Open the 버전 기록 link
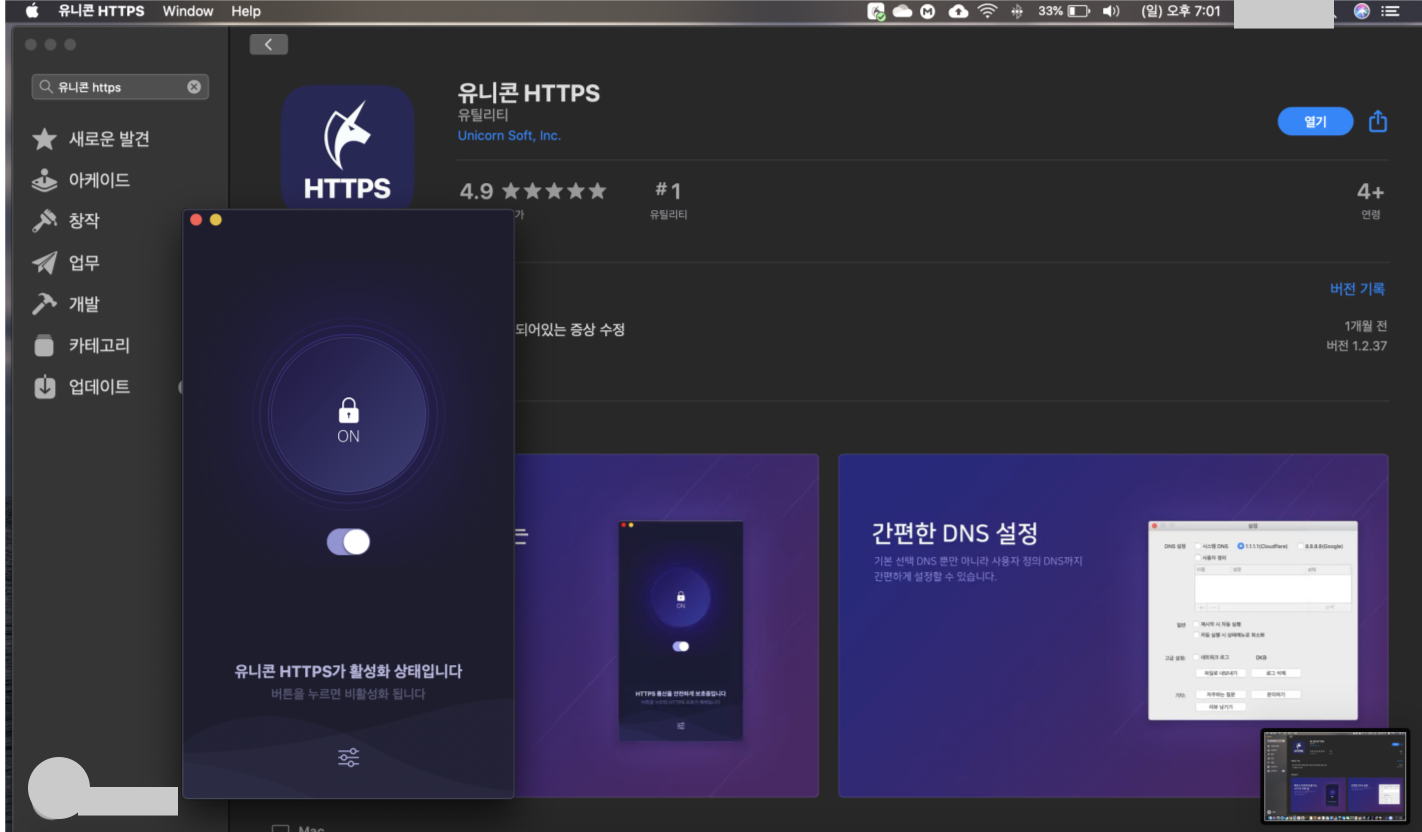This screenshot has height=832, width=1422. pyautogui.click(x=1357, y=289)
